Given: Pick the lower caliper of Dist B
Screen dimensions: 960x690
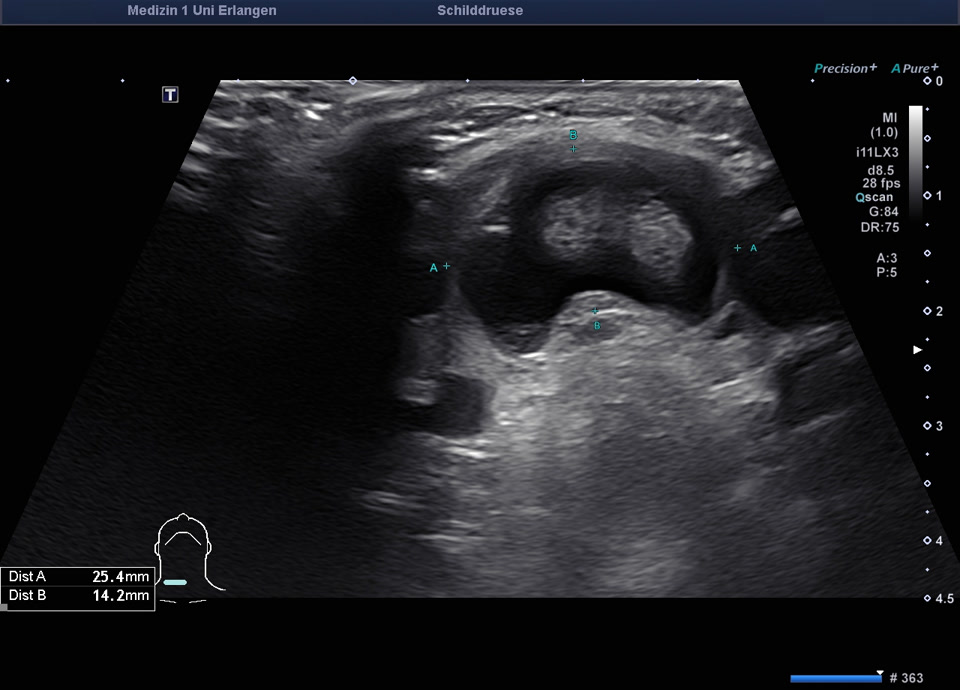Looking at the screenshot, I should (596, 311).
